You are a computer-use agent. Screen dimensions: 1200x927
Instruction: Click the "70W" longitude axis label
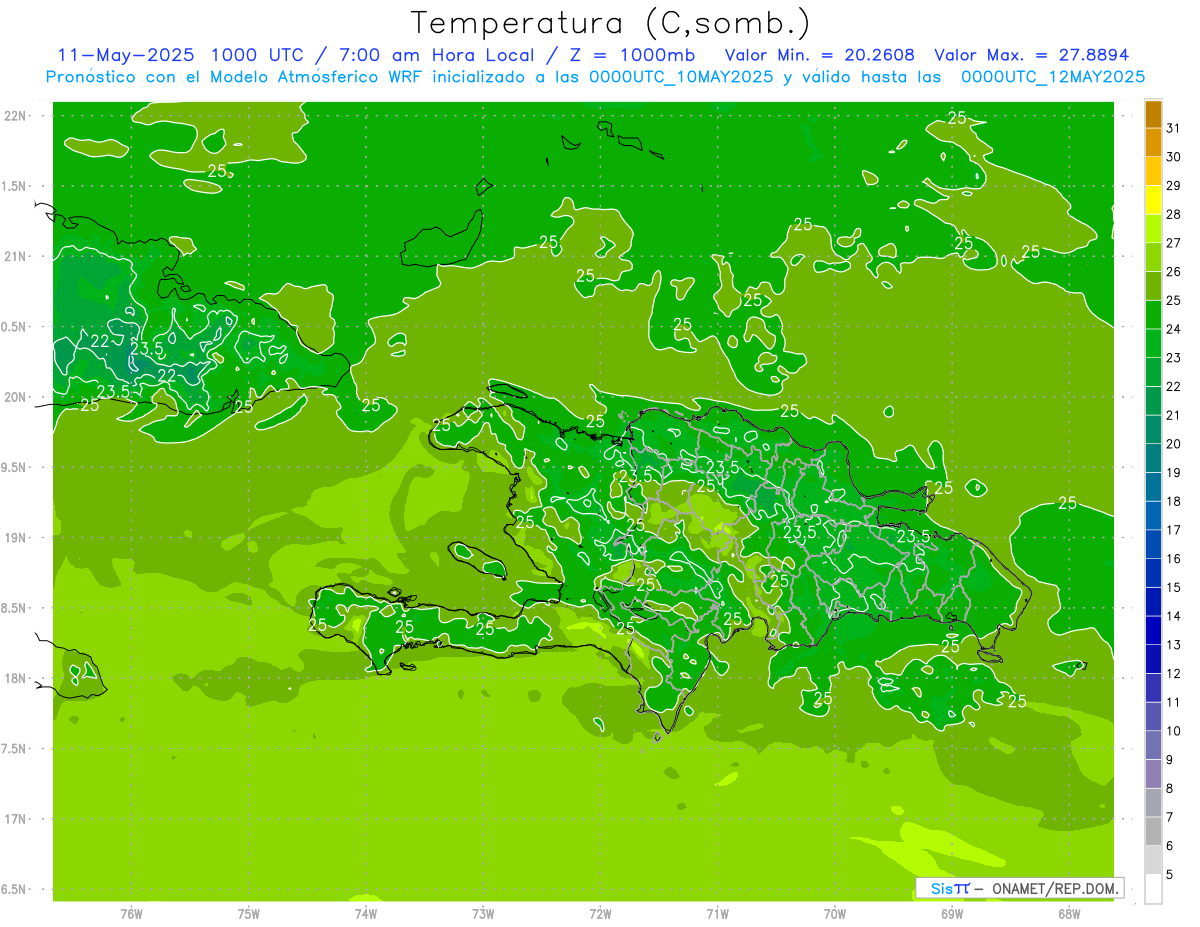pyautogui.click(x=835, y=914)
